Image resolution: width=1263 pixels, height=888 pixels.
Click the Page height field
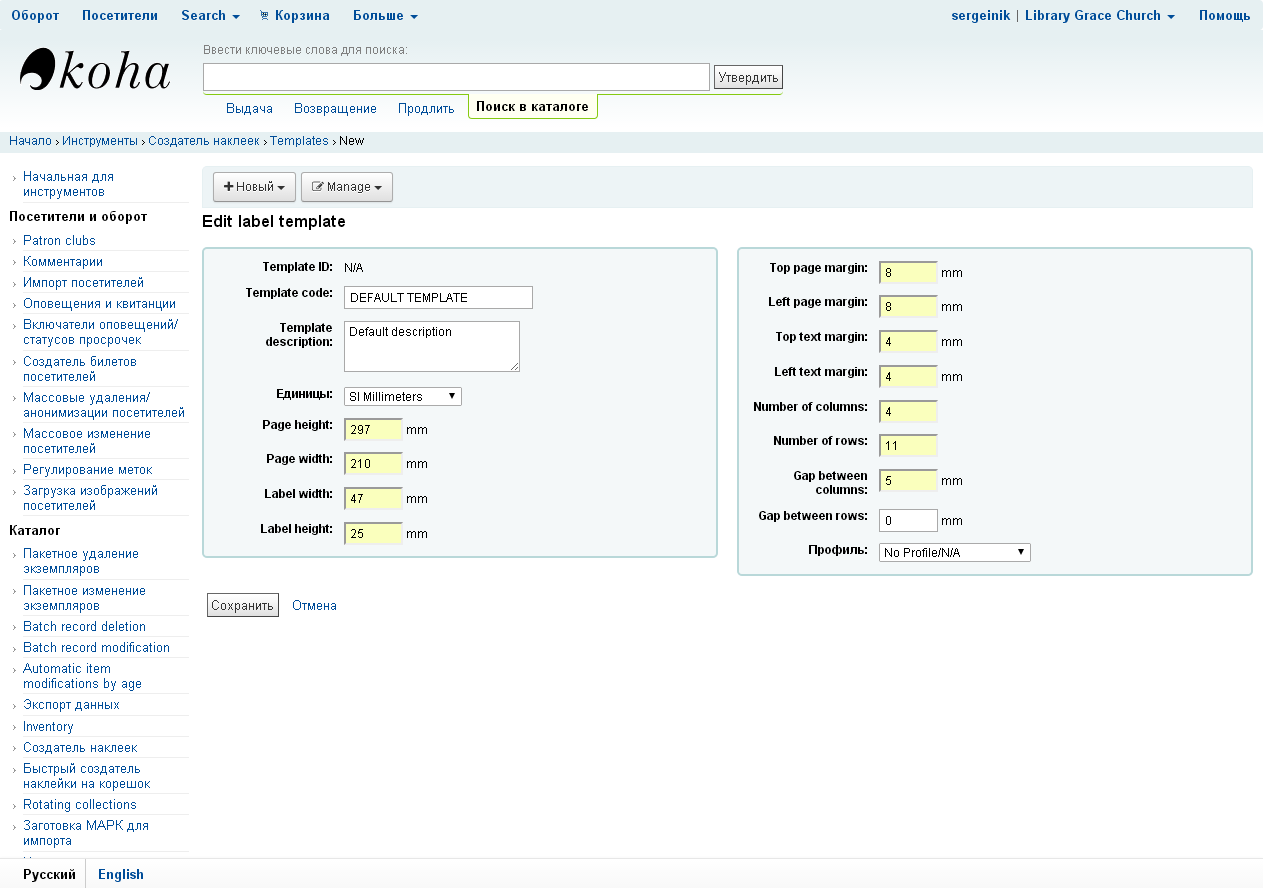point(373,430)
